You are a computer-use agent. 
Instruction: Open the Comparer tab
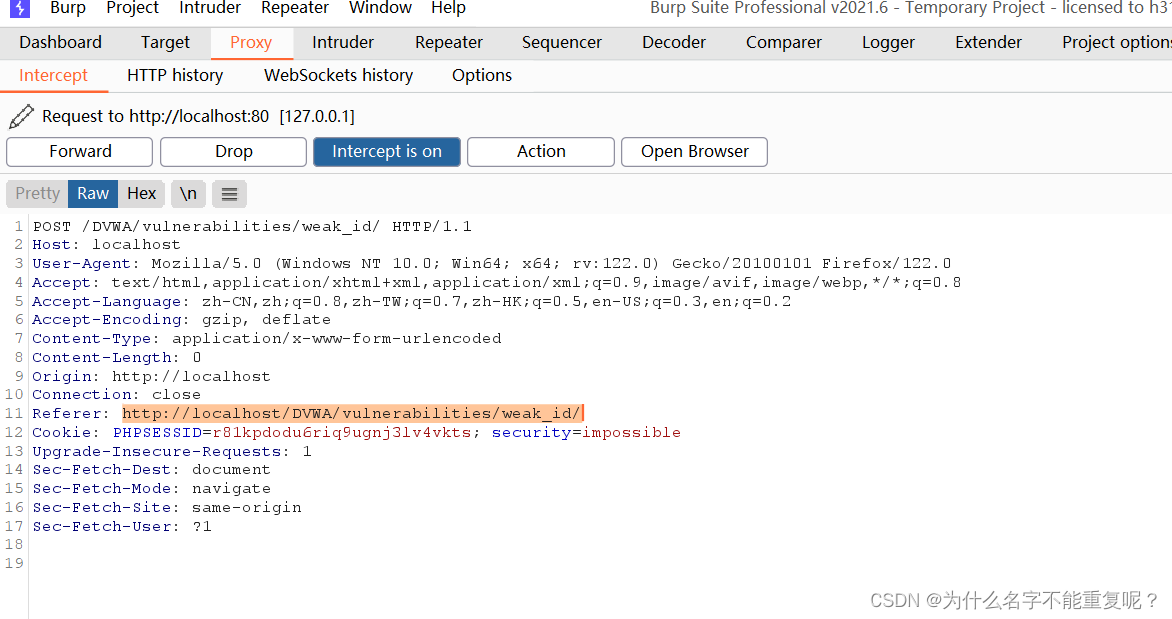[784, 43]
